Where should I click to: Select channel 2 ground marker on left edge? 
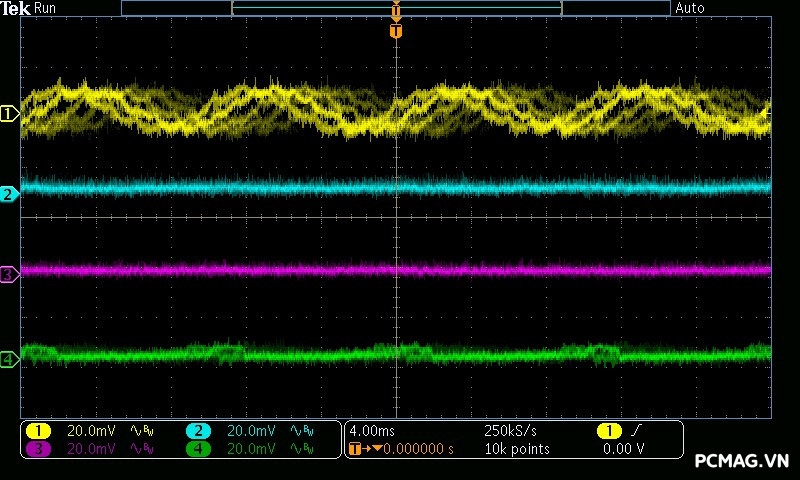[9, 194]
